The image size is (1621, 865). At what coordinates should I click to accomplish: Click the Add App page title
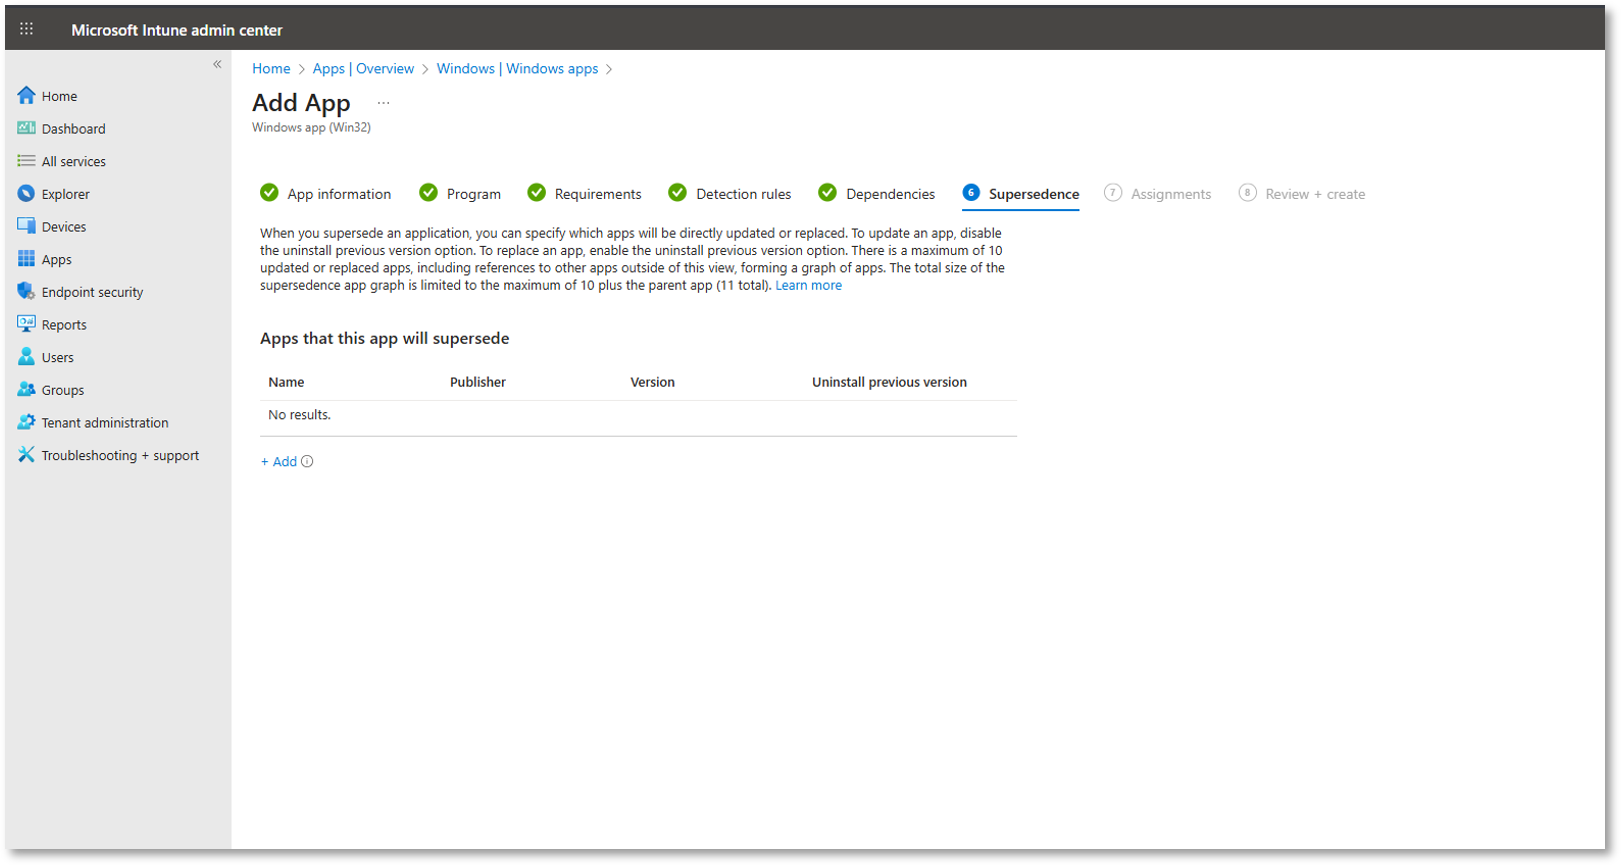tap(301, 103)
